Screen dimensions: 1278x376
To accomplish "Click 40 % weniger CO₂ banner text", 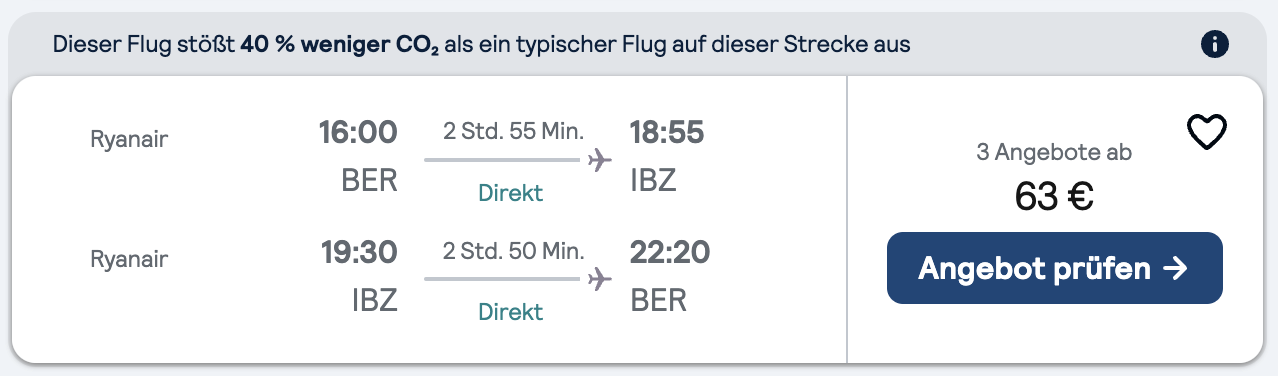I will (x=340, y=45).
